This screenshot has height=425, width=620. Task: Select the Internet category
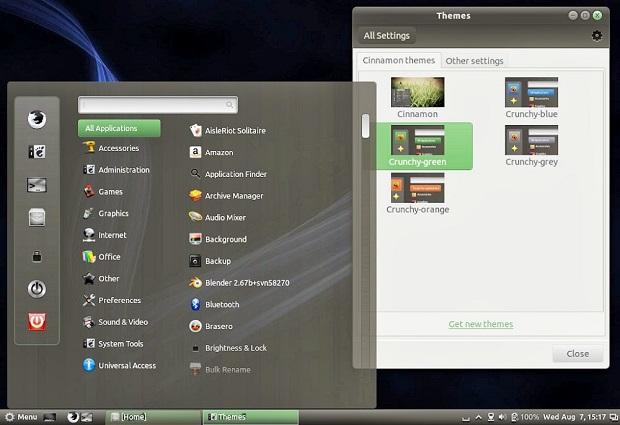[x=105, y=235]
